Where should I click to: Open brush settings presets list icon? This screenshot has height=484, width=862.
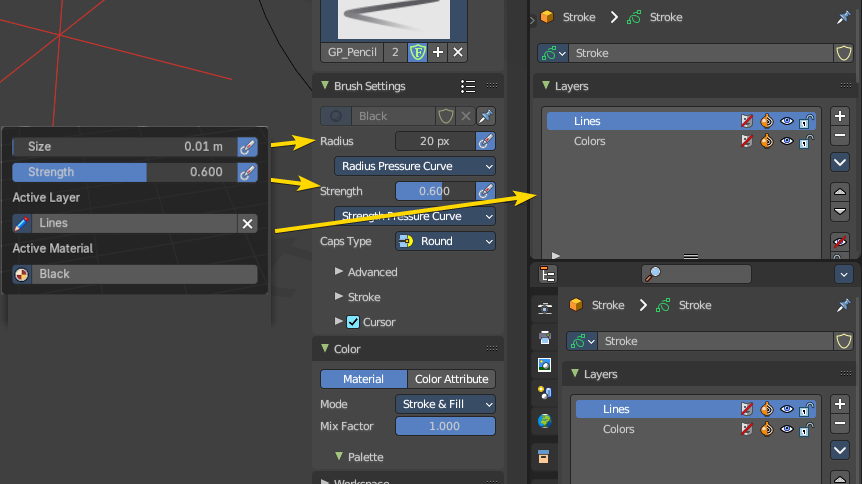[x=468, y=86]
